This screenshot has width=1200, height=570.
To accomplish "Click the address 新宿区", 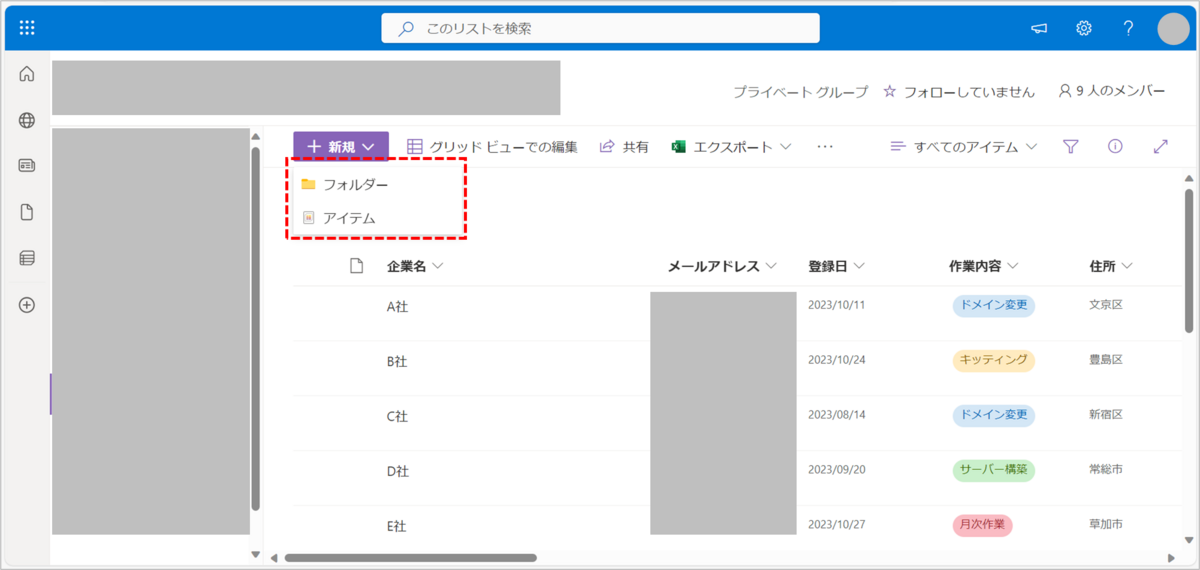I will tap(1106, 414).
